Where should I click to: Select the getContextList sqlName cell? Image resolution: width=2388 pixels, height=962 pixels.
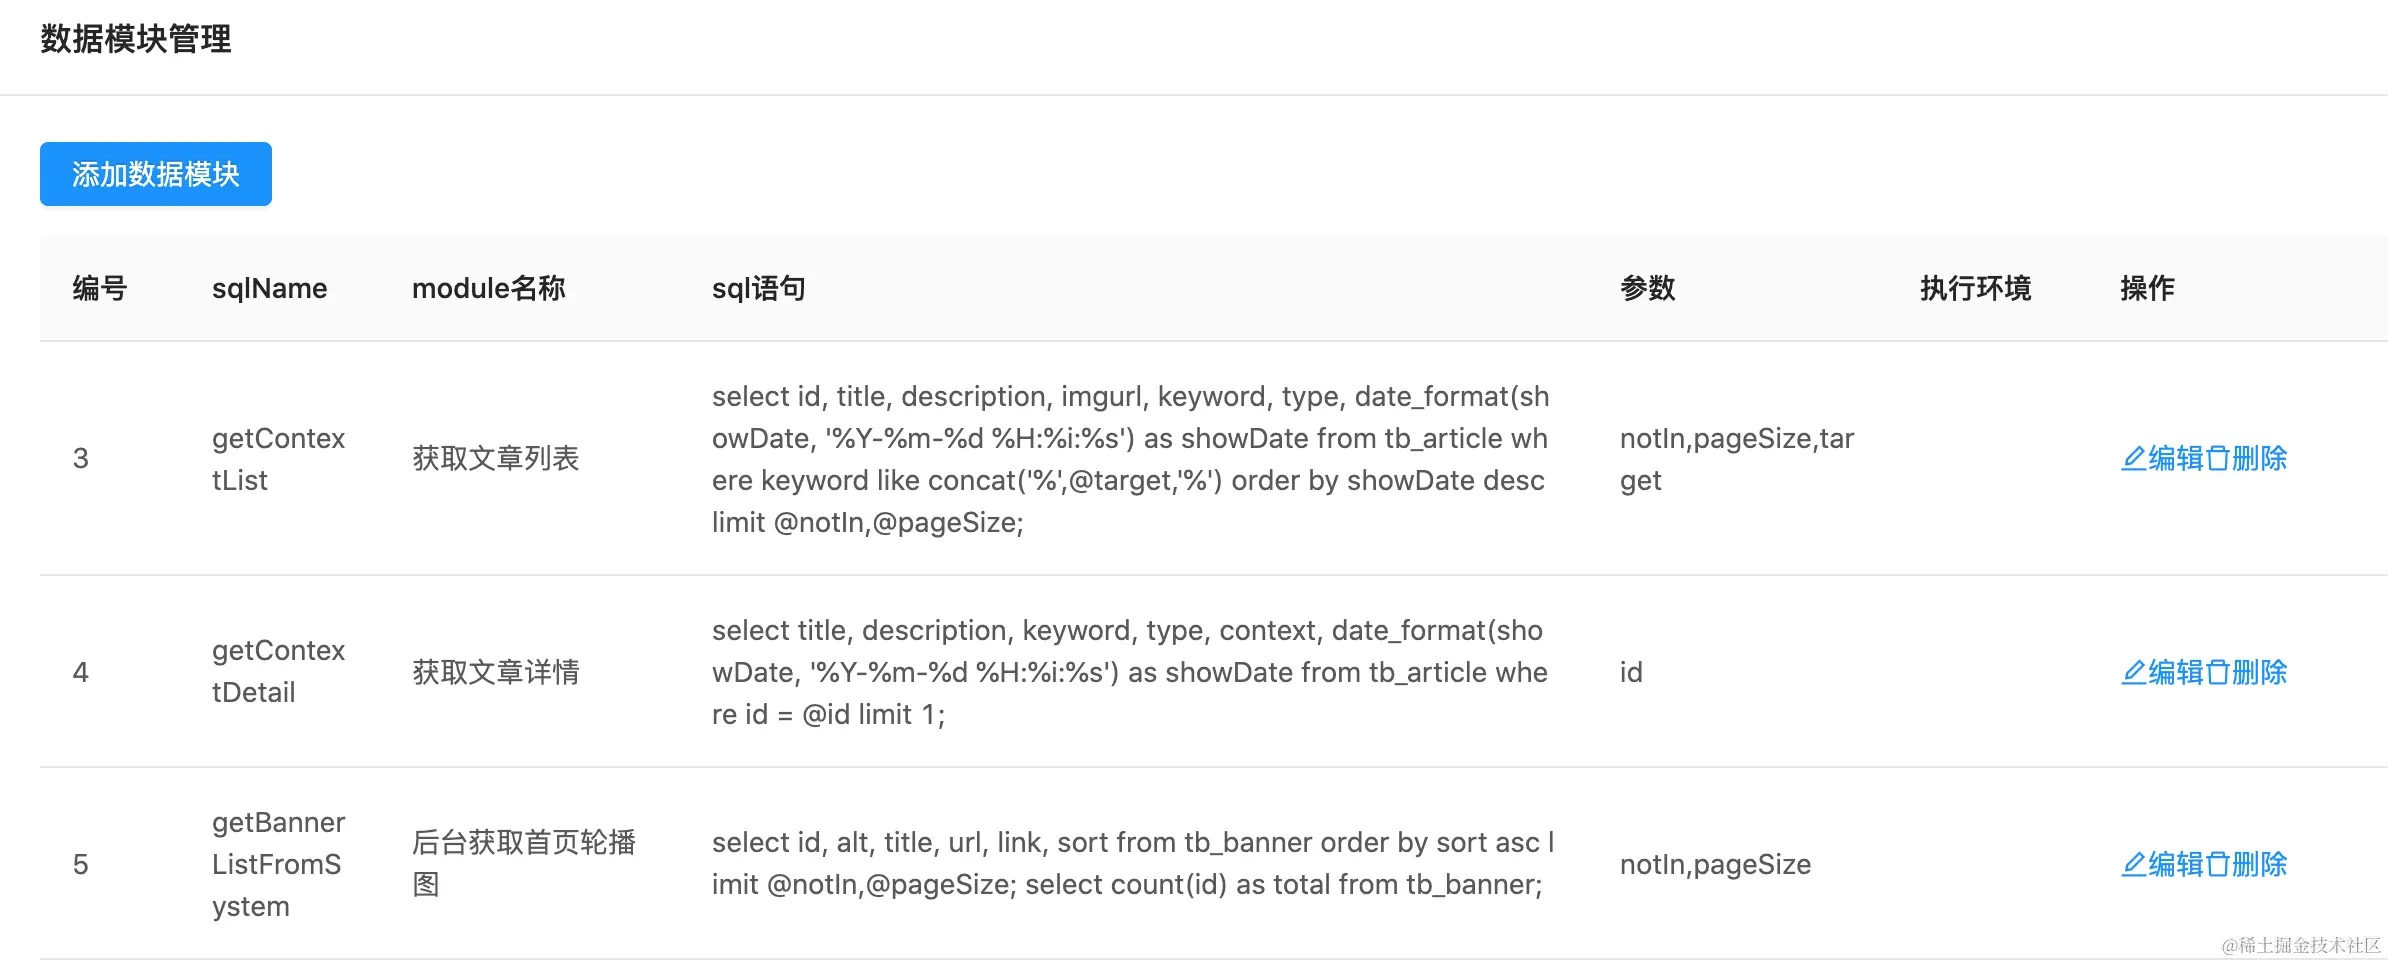278,459
